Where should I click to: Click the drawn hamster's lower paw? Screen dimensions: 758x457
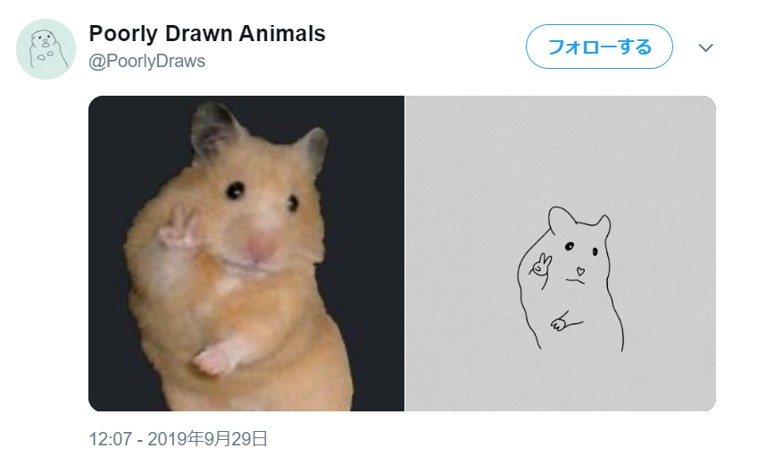pyautogui.click(x=560, y=323)
